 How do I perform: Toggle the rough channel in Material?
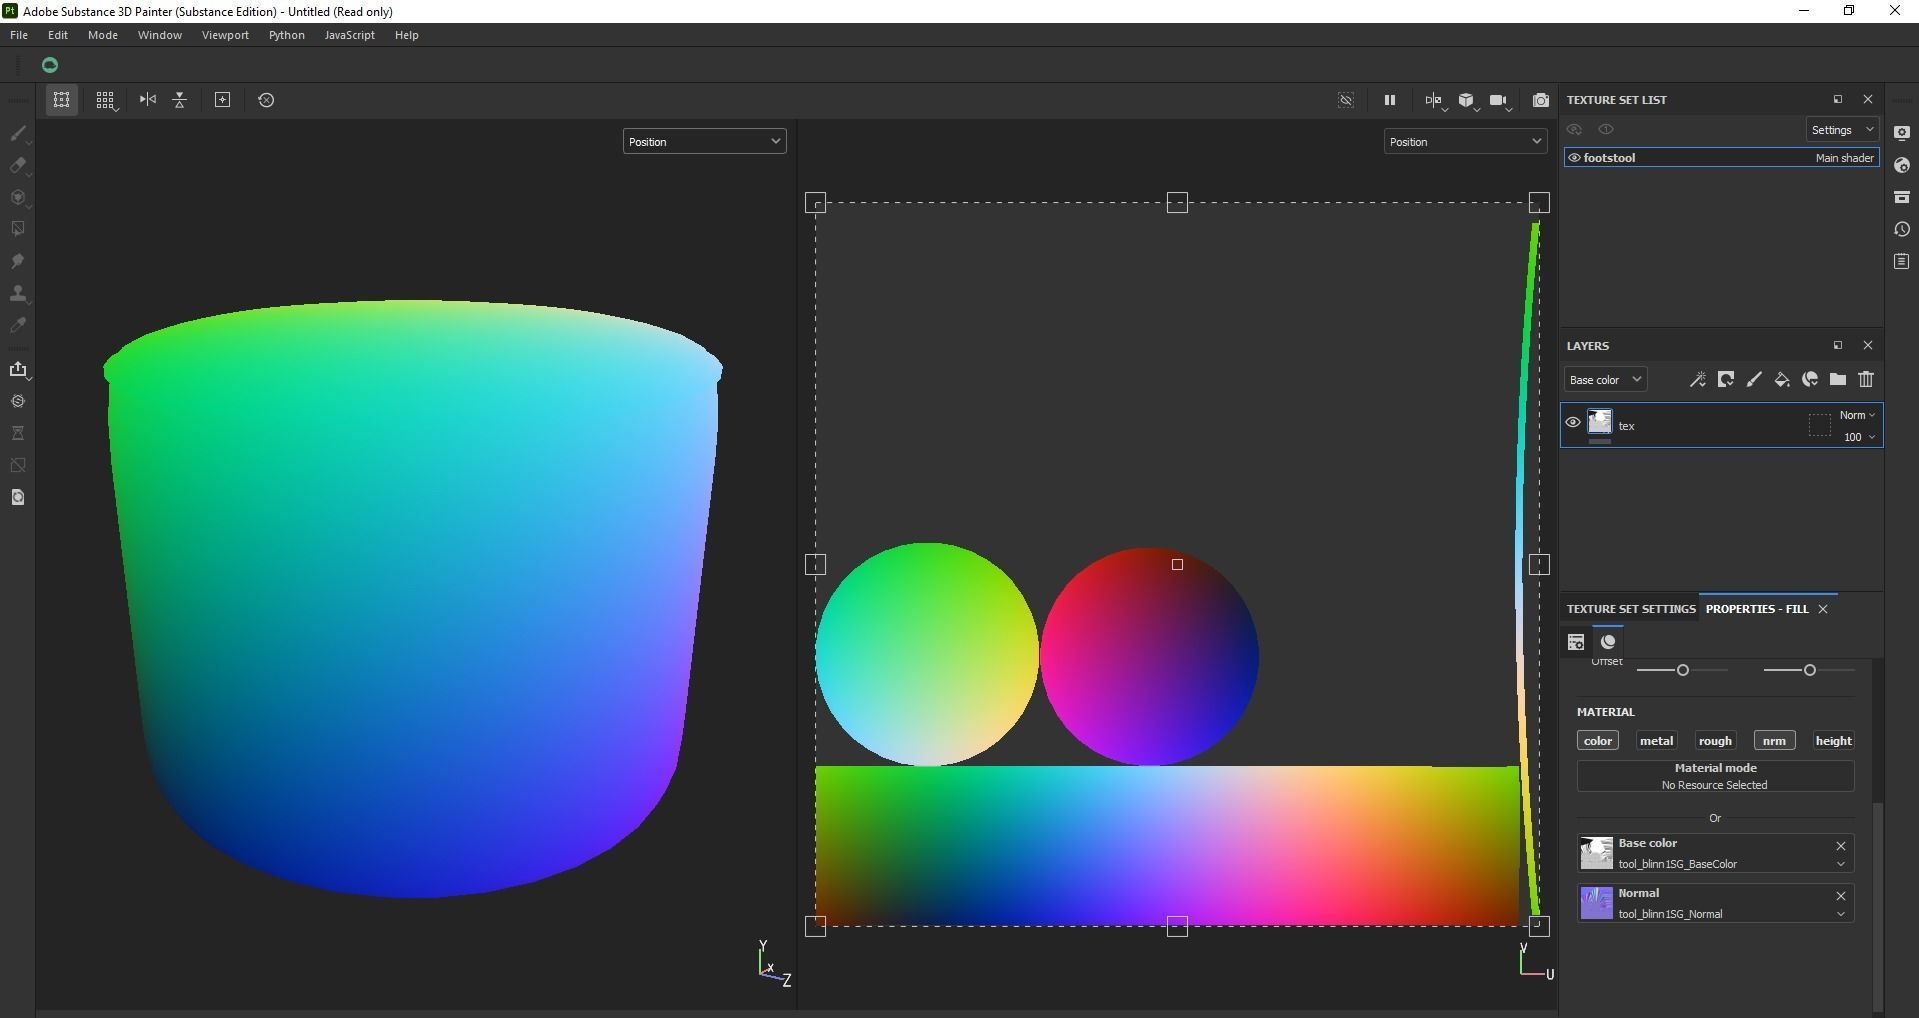pyautogui.click(x=1715, y=741)
